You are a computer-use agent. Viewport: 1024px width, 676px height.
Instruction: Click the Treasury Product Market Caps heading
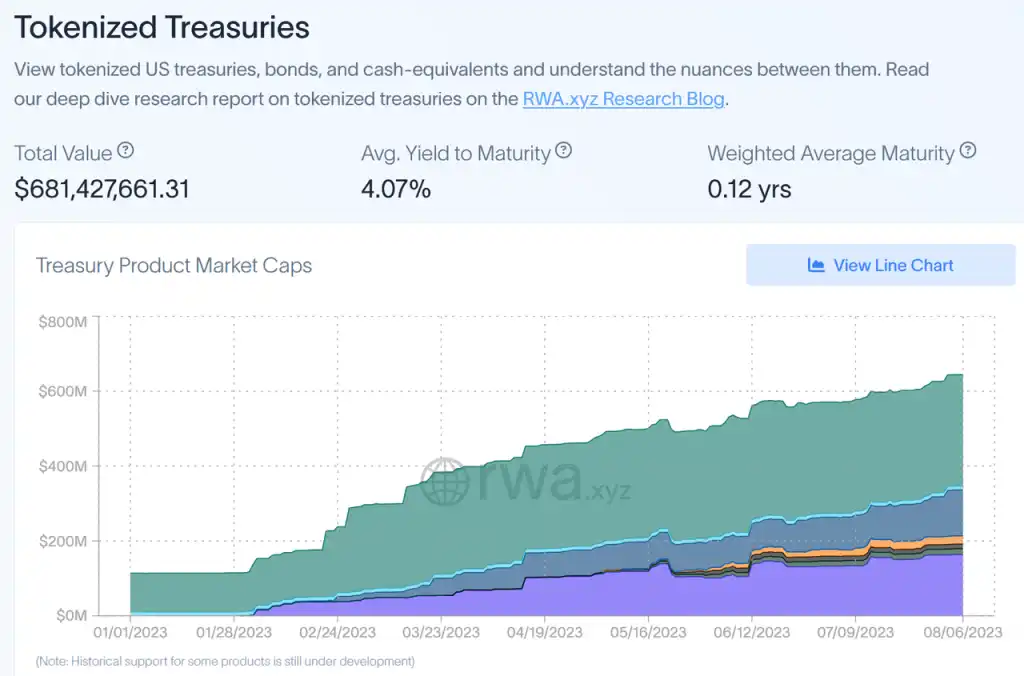(173, 265)
